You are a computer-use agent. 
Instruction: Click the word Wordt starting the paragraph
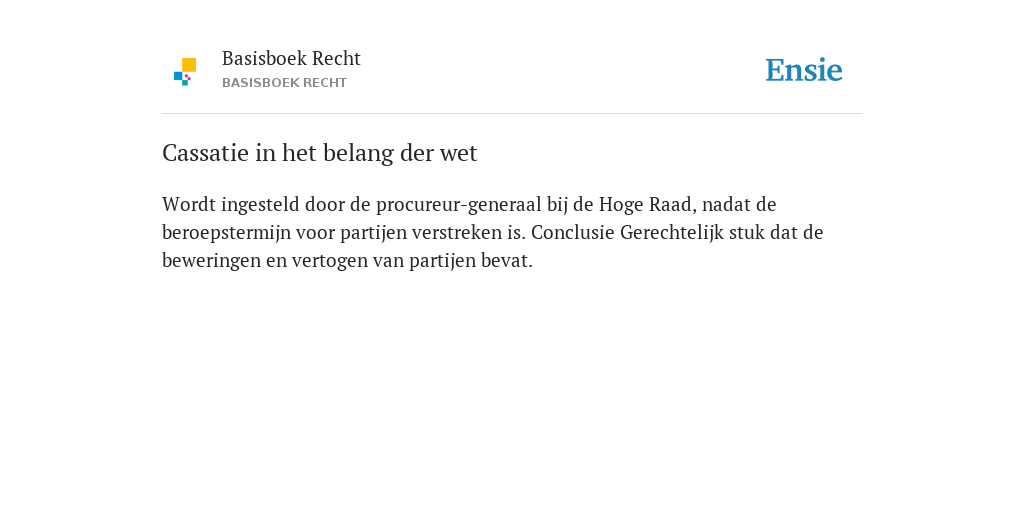pyautogui.click(x=189, y=204)
